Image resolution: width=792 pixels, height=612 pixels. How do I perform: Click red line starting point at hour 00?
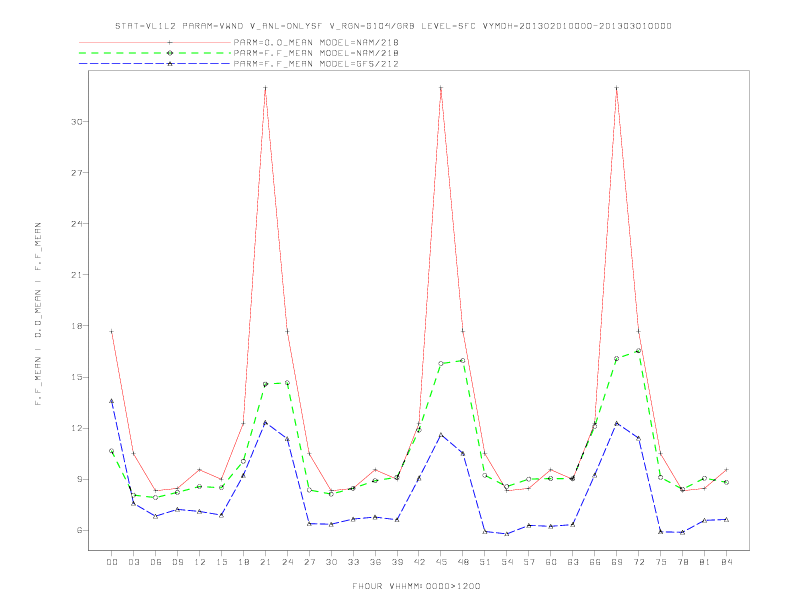click(112, 332)
